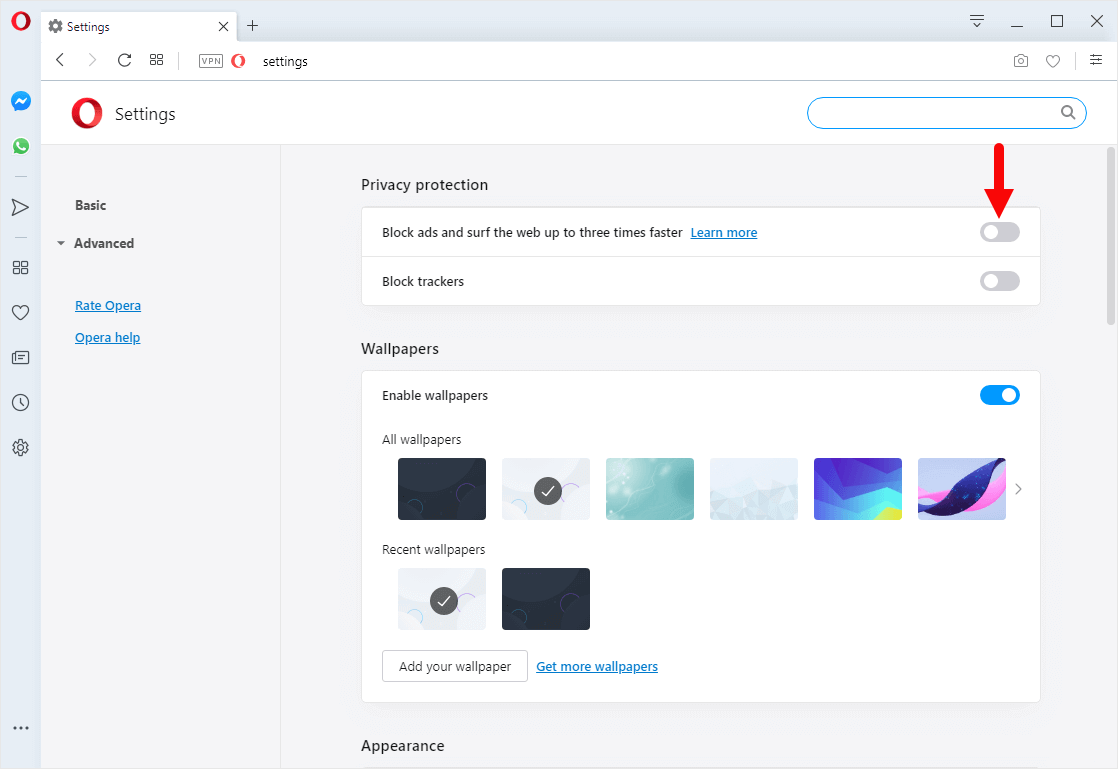Viewport: 1118px width, 769px height.
Task: Open the Rate Opera link
Action: [x=108, y=306]
